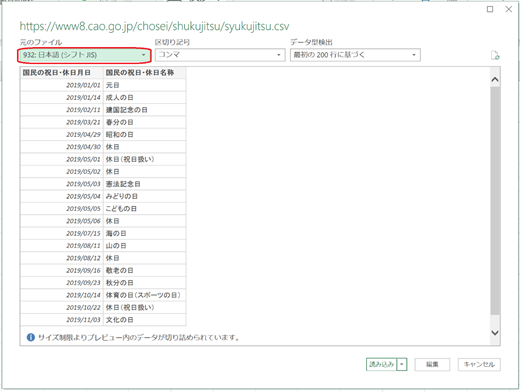The height and width of the screenshot is (392, 520).
Task: Click the cell 昭和の日
Action: pos(144,135)
